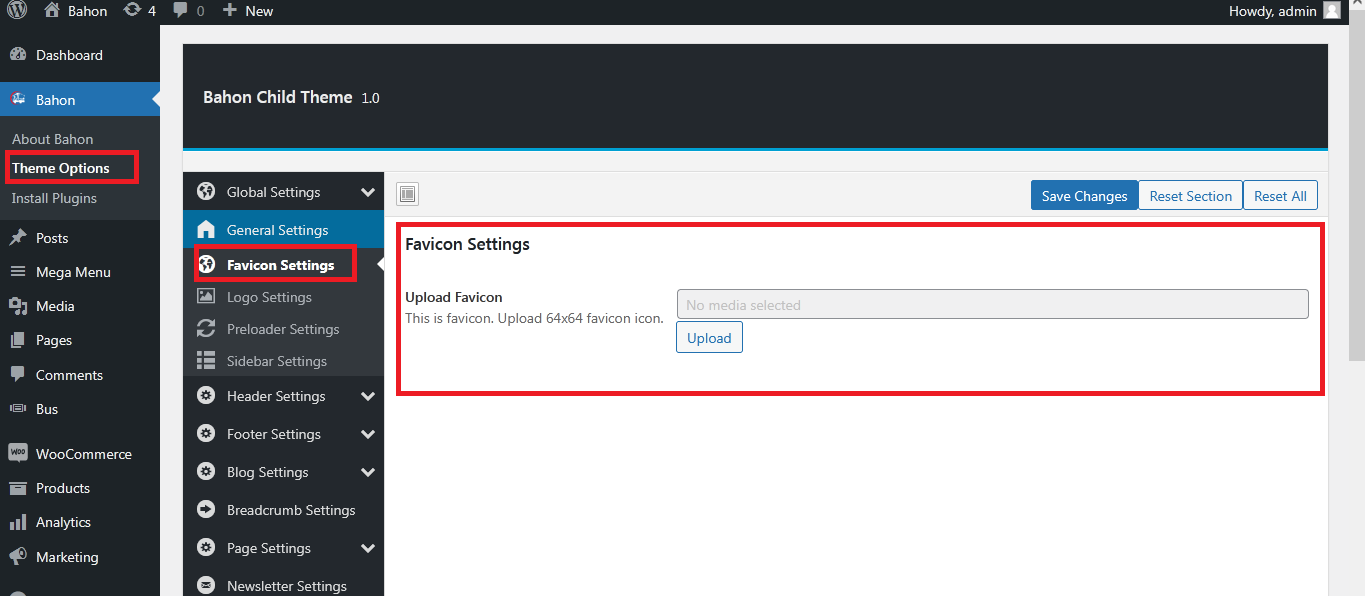Click the Reset All button
The image size is (1365, 596).
[1280, 196]
